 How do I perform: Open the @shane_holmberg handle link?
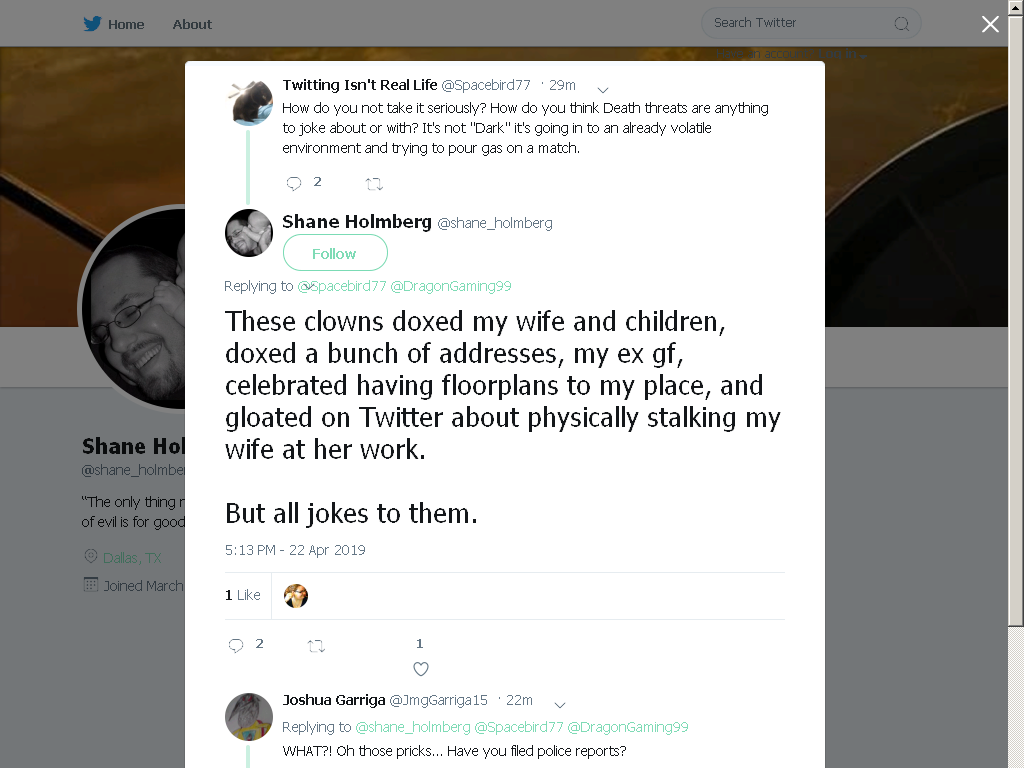pyautogui.click(x=494, y=223)
